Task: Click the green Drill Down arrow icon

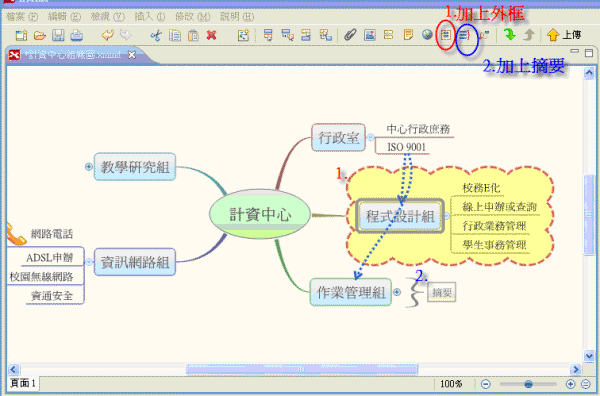Action: point(510,35)
